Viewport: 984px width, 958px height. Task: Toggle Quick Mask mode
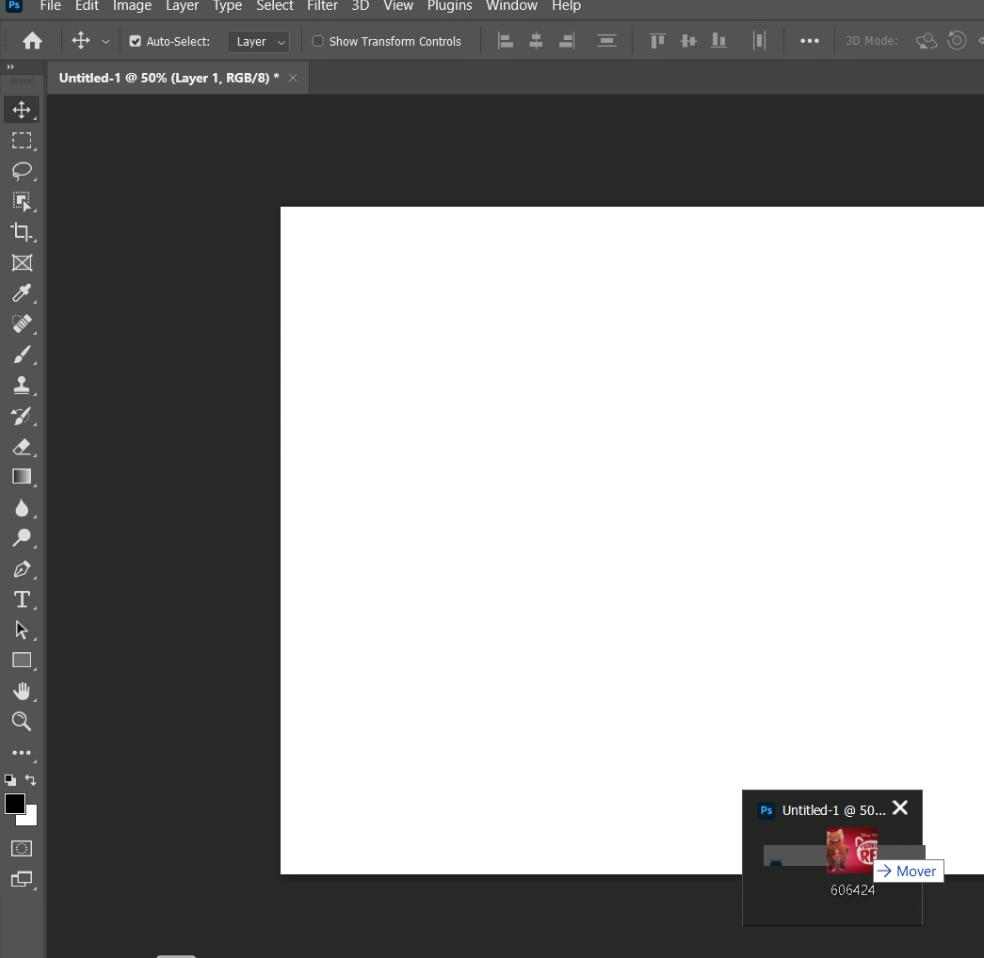point(21,848)
